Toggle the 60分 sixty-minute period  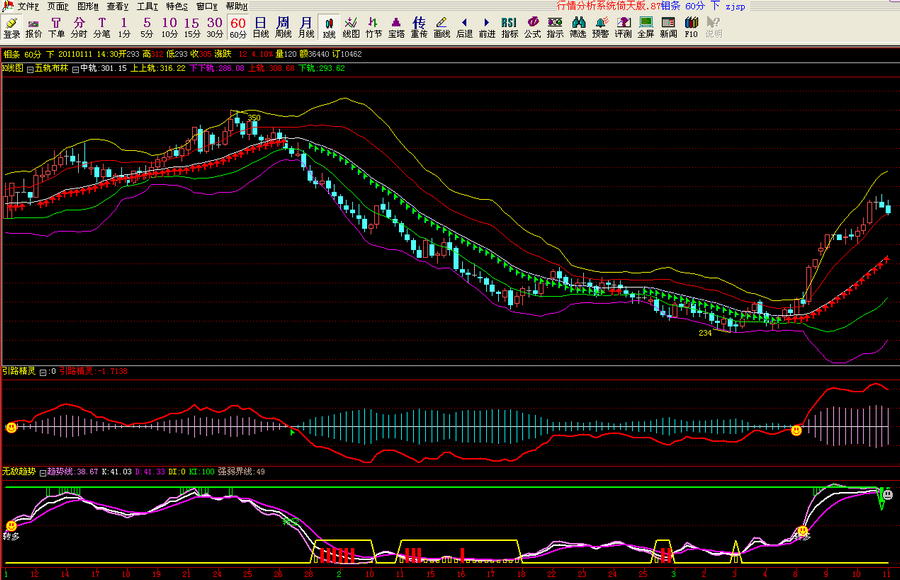[238, 27]
